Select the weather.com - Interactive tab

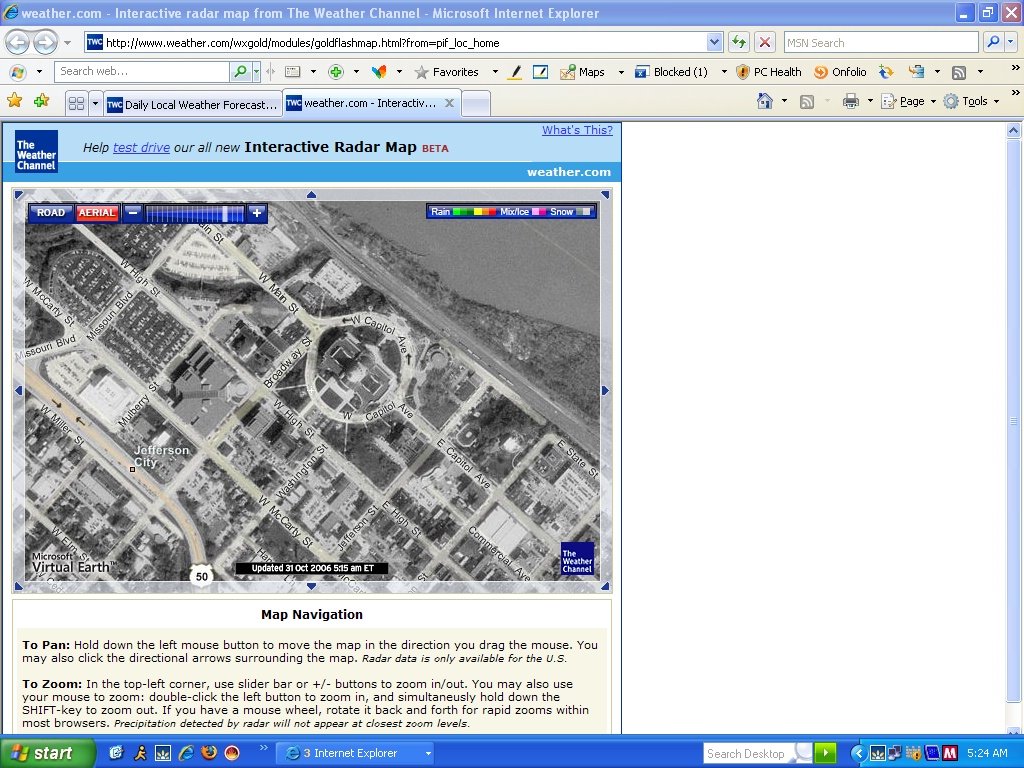[x=372, y=103]
